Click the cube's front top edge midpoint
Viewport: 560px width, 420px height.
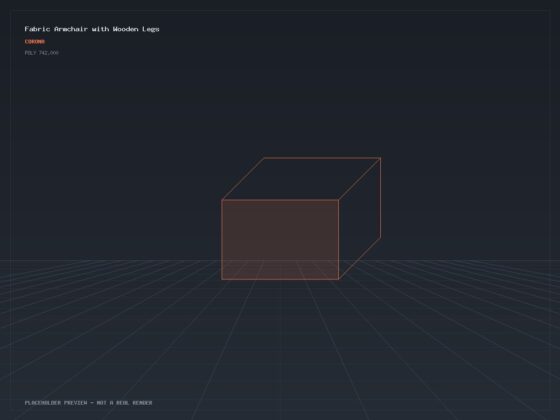(x=280, y=200)
